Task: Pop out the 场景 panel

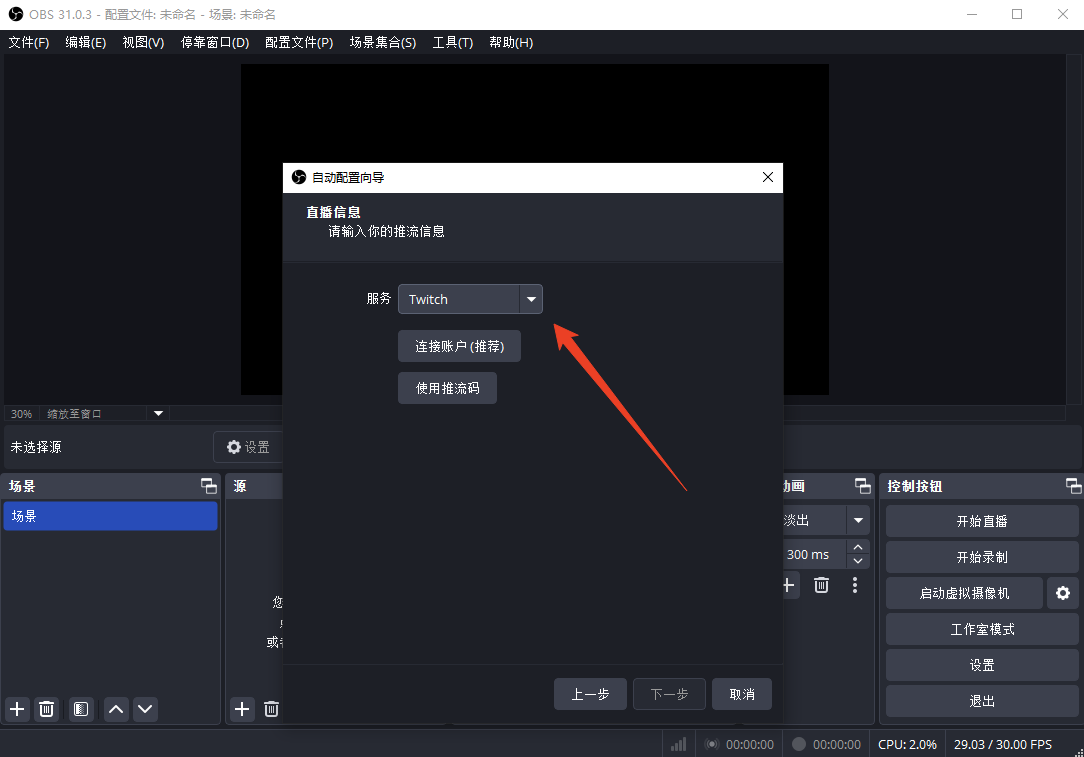Action: point(208,485)
